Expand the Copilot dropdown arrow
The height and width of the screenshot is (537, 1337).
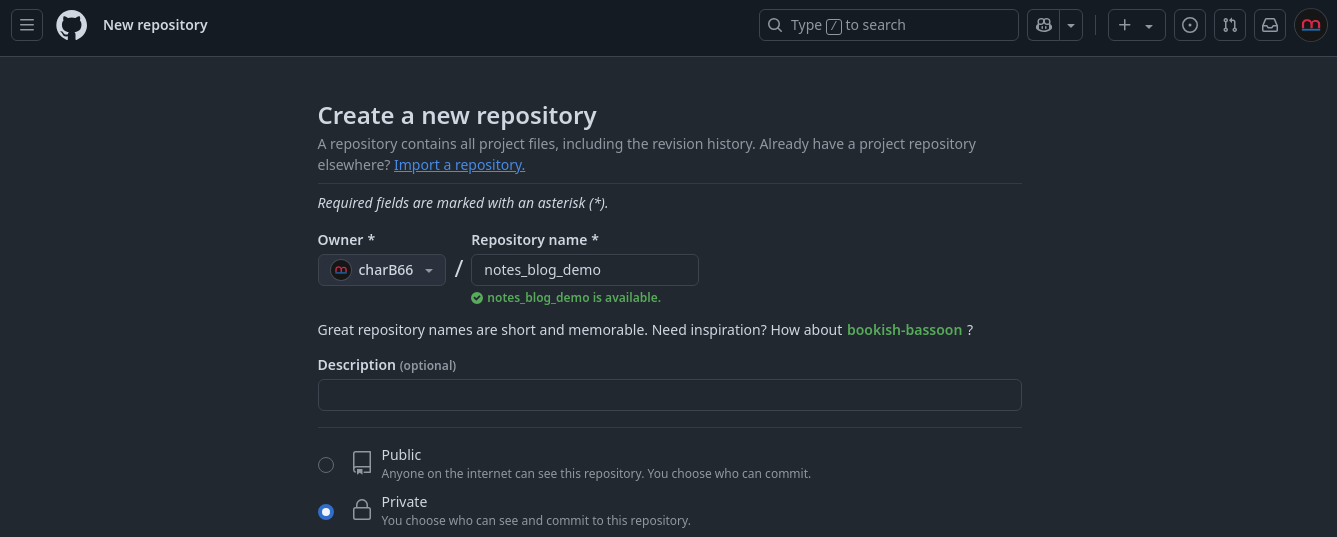(1071, 25)
